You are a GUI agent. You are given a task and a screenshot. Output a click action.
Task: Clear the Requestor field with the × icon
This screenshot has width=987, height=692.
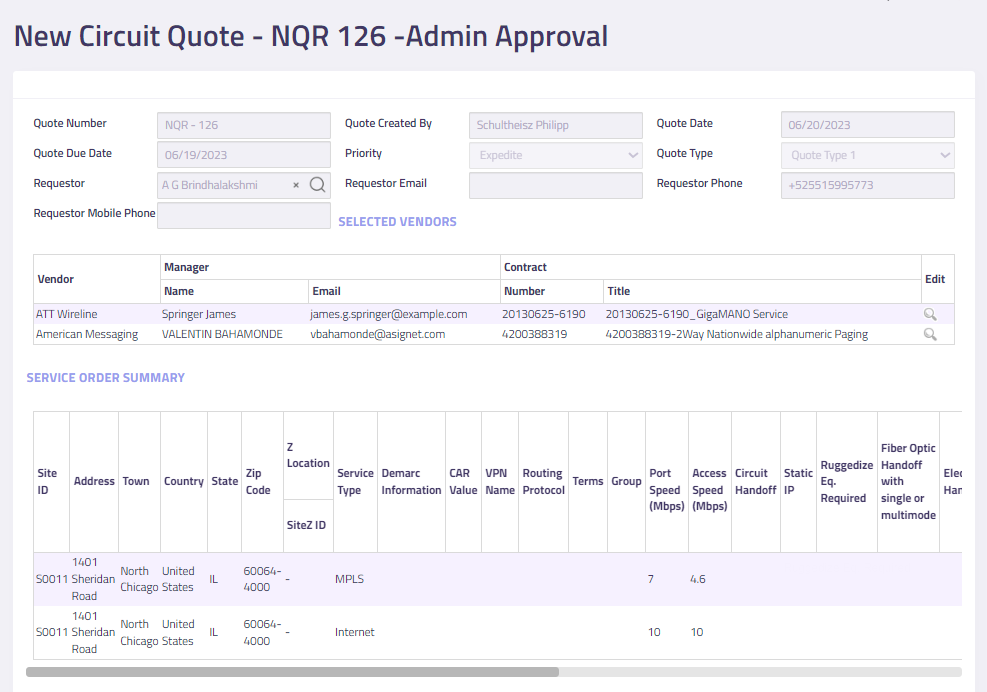click(x=296, y=185)
